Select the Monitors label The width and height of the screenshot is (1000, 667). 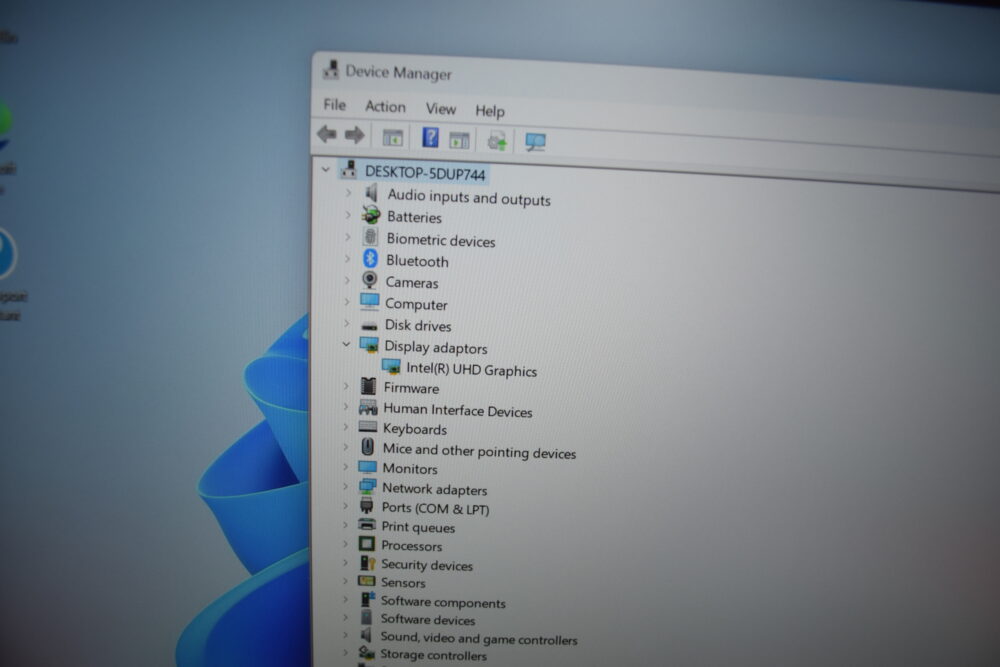(x=410, y=469)
